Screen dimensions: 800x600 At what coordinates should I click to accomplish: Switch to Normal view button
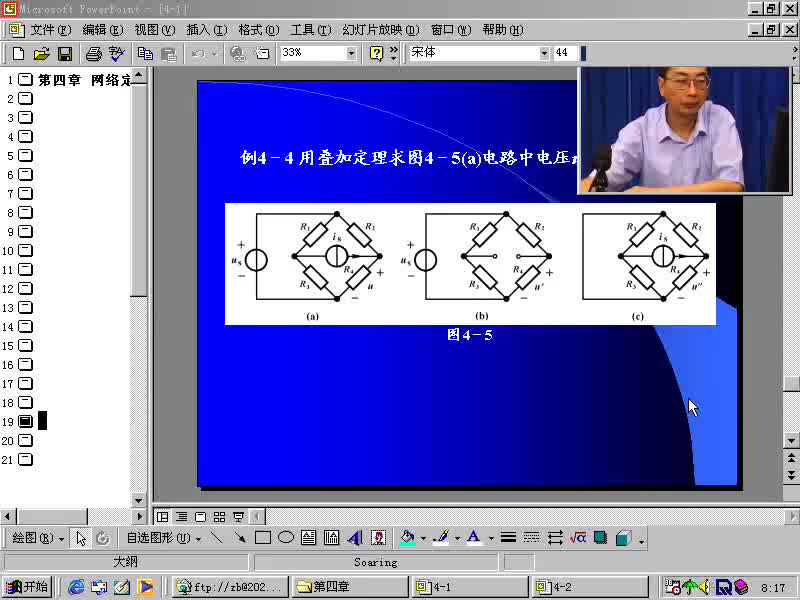coord(162,517)
